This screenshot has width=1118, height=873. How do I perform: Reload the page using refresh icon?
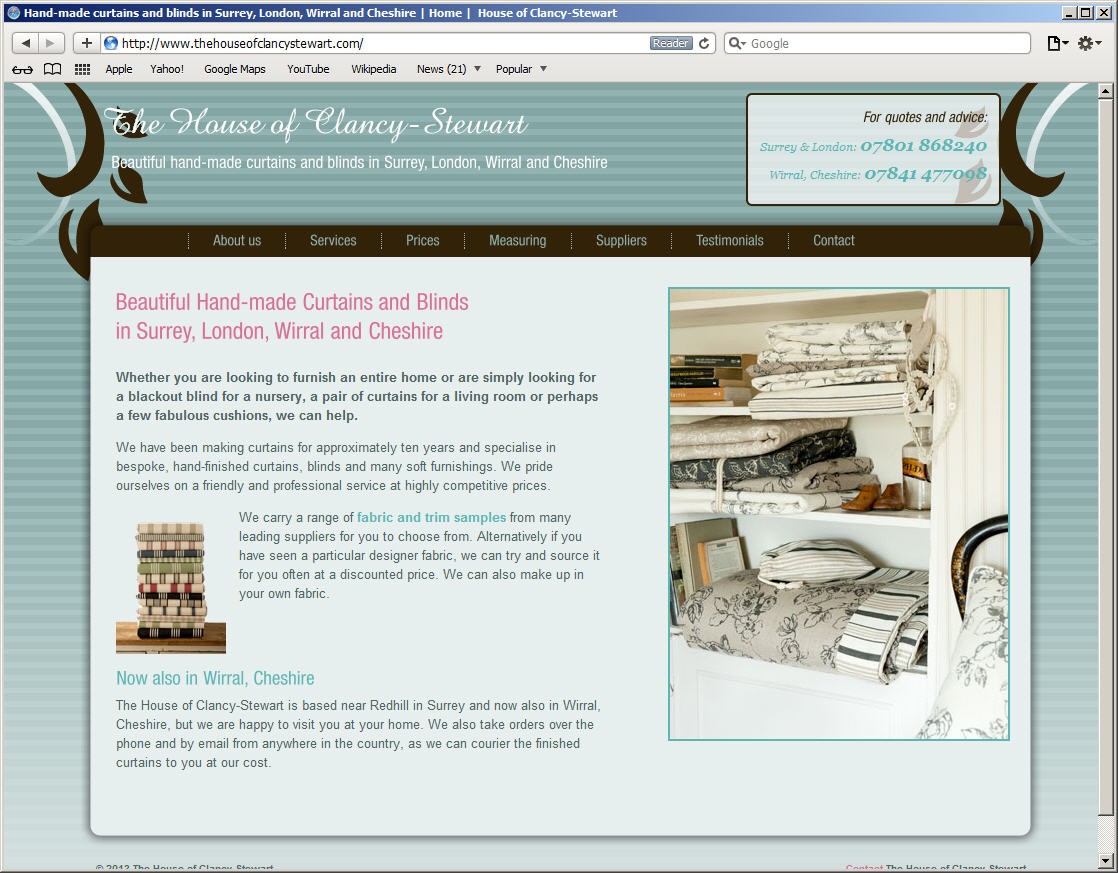[x=704, y=44]
